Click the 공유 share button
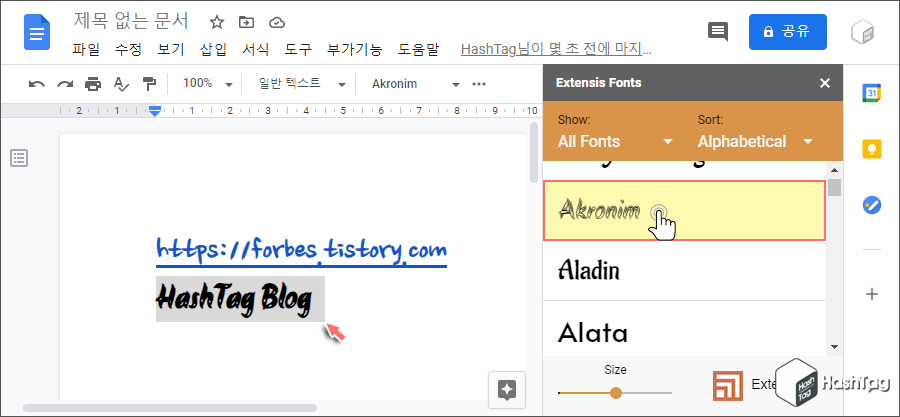The image size is (900, 417). click(x=788, y=32)
